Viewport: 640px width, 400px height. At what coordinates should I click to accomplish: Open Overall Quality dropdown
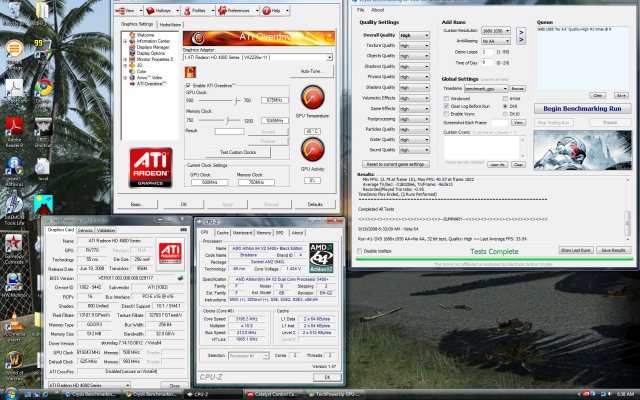click(414, 36)
